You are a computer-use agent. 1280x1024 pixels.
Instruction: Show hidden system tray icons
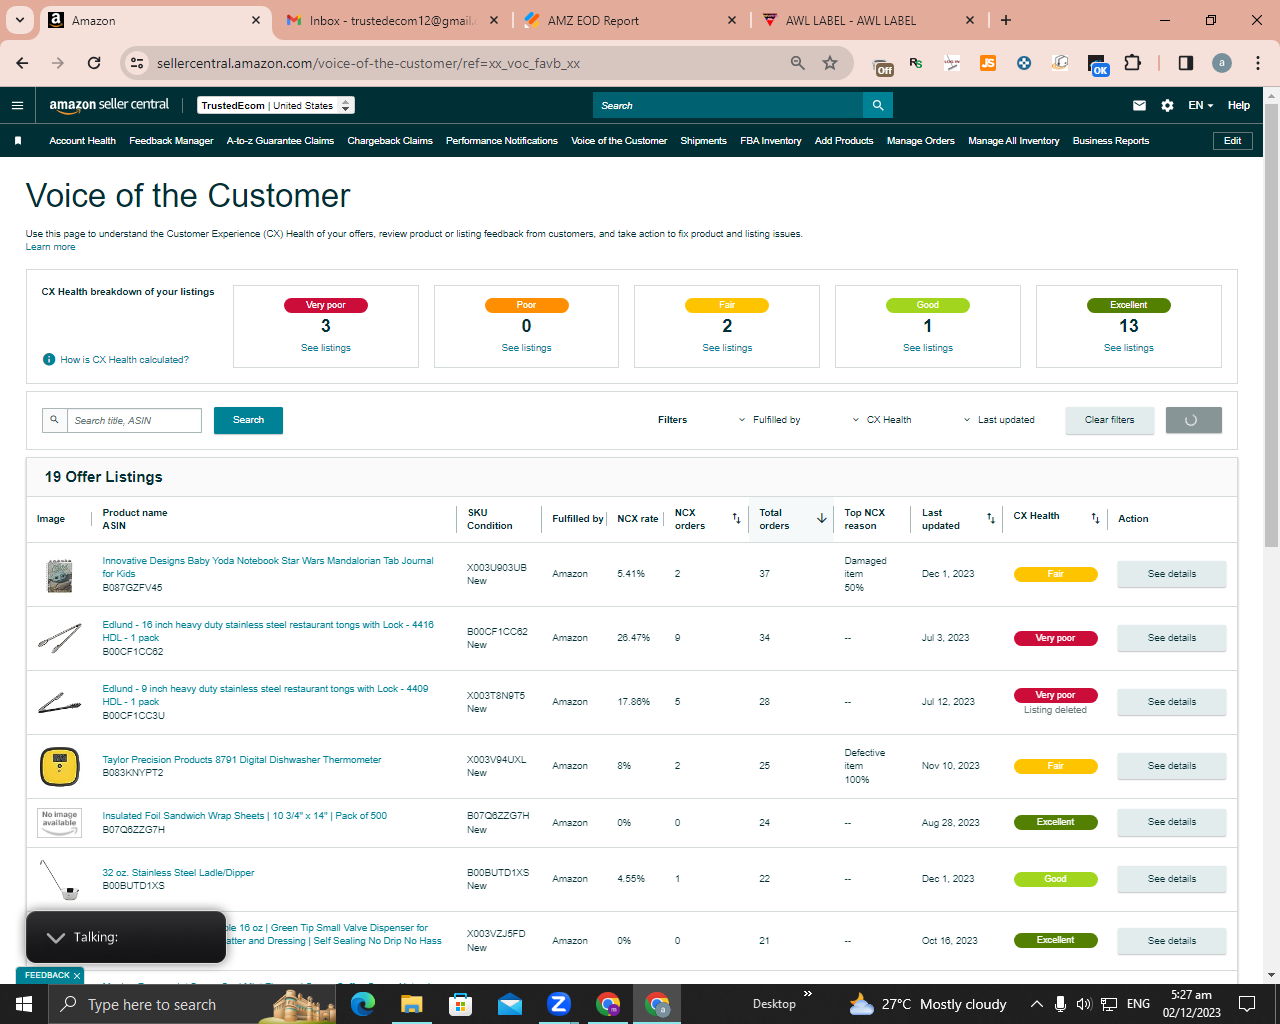coord(1037,1004)
